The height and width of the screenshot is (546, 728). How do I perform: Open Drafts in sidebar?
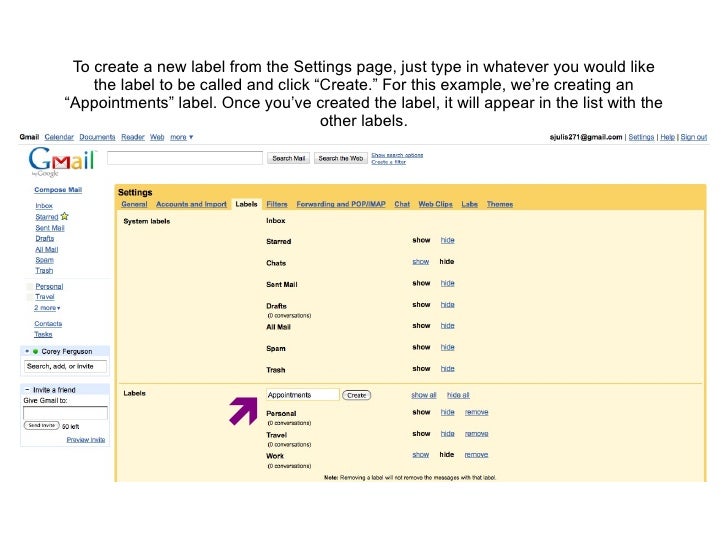[x=45, y=238]
